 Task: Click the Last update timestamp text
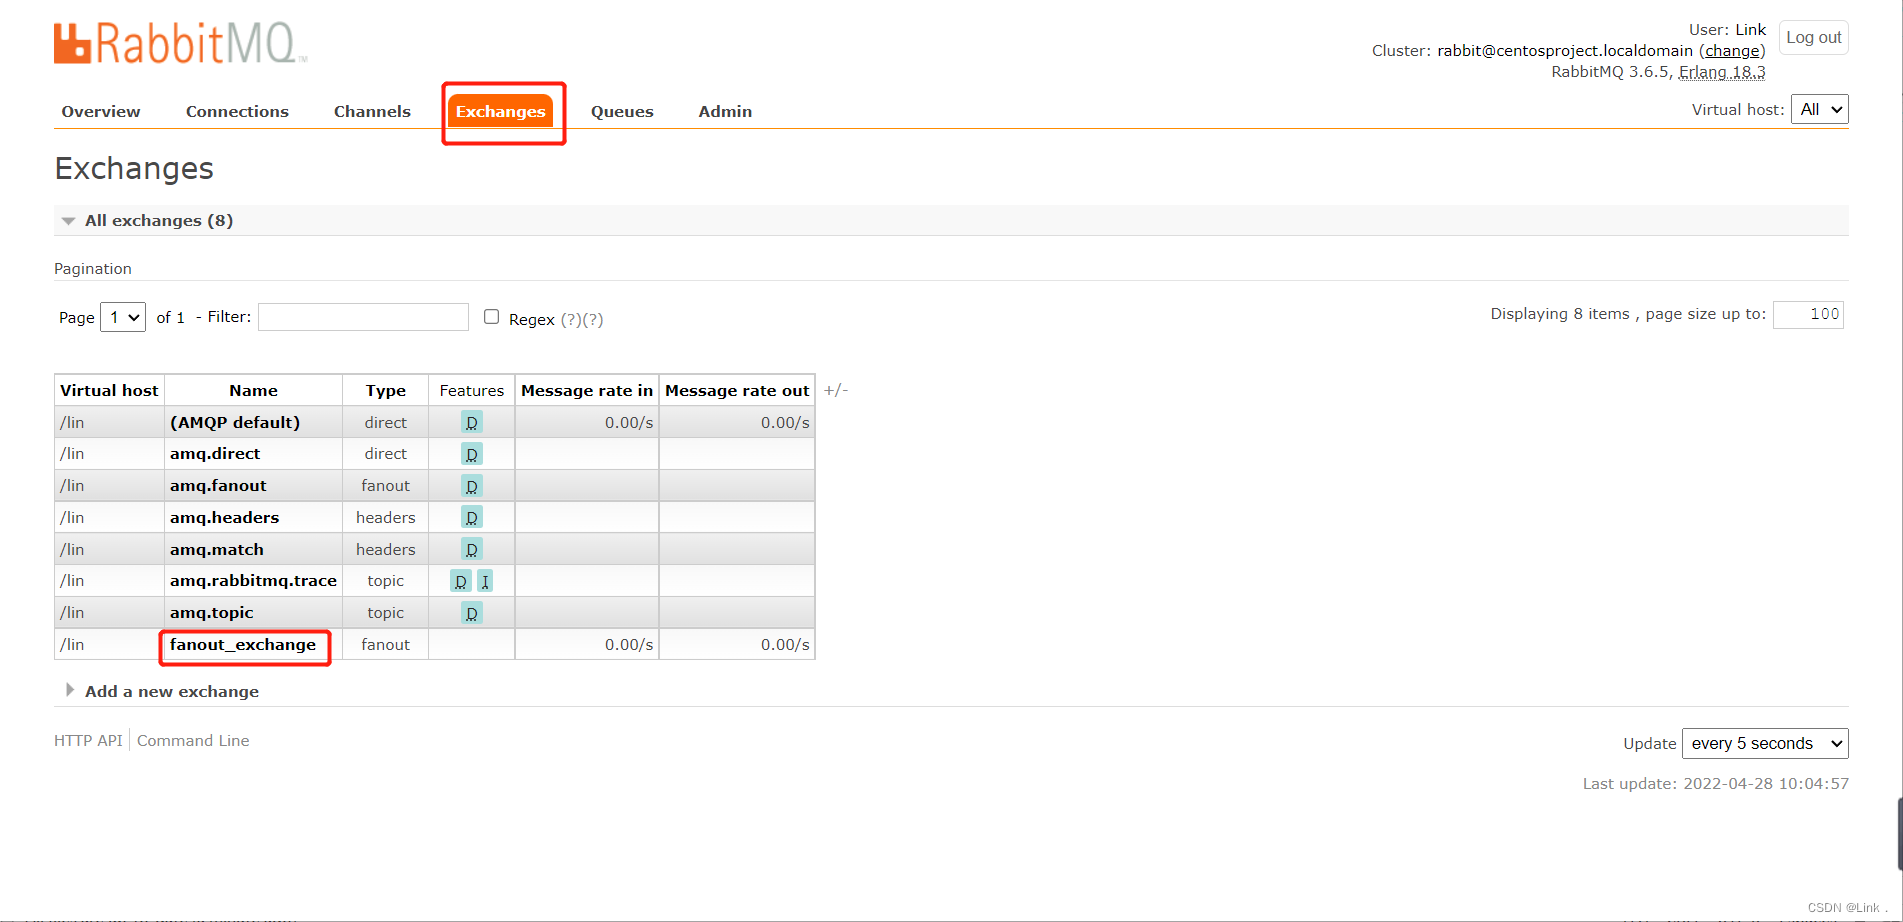tap(1716, 783)
